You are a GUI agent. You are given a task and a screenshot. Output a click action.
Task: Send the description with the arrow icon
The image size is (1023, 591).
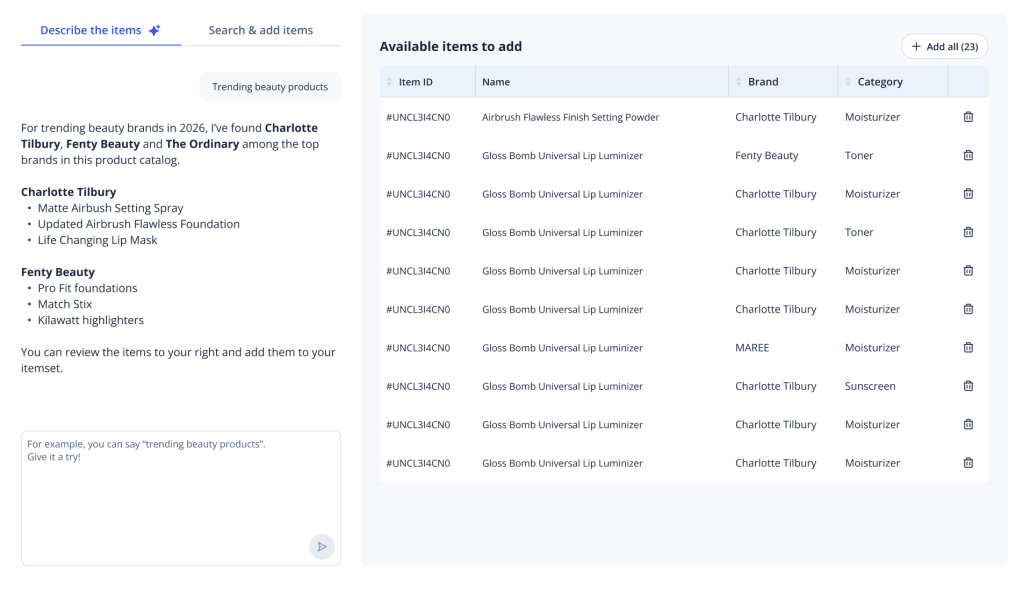point(322,547)
